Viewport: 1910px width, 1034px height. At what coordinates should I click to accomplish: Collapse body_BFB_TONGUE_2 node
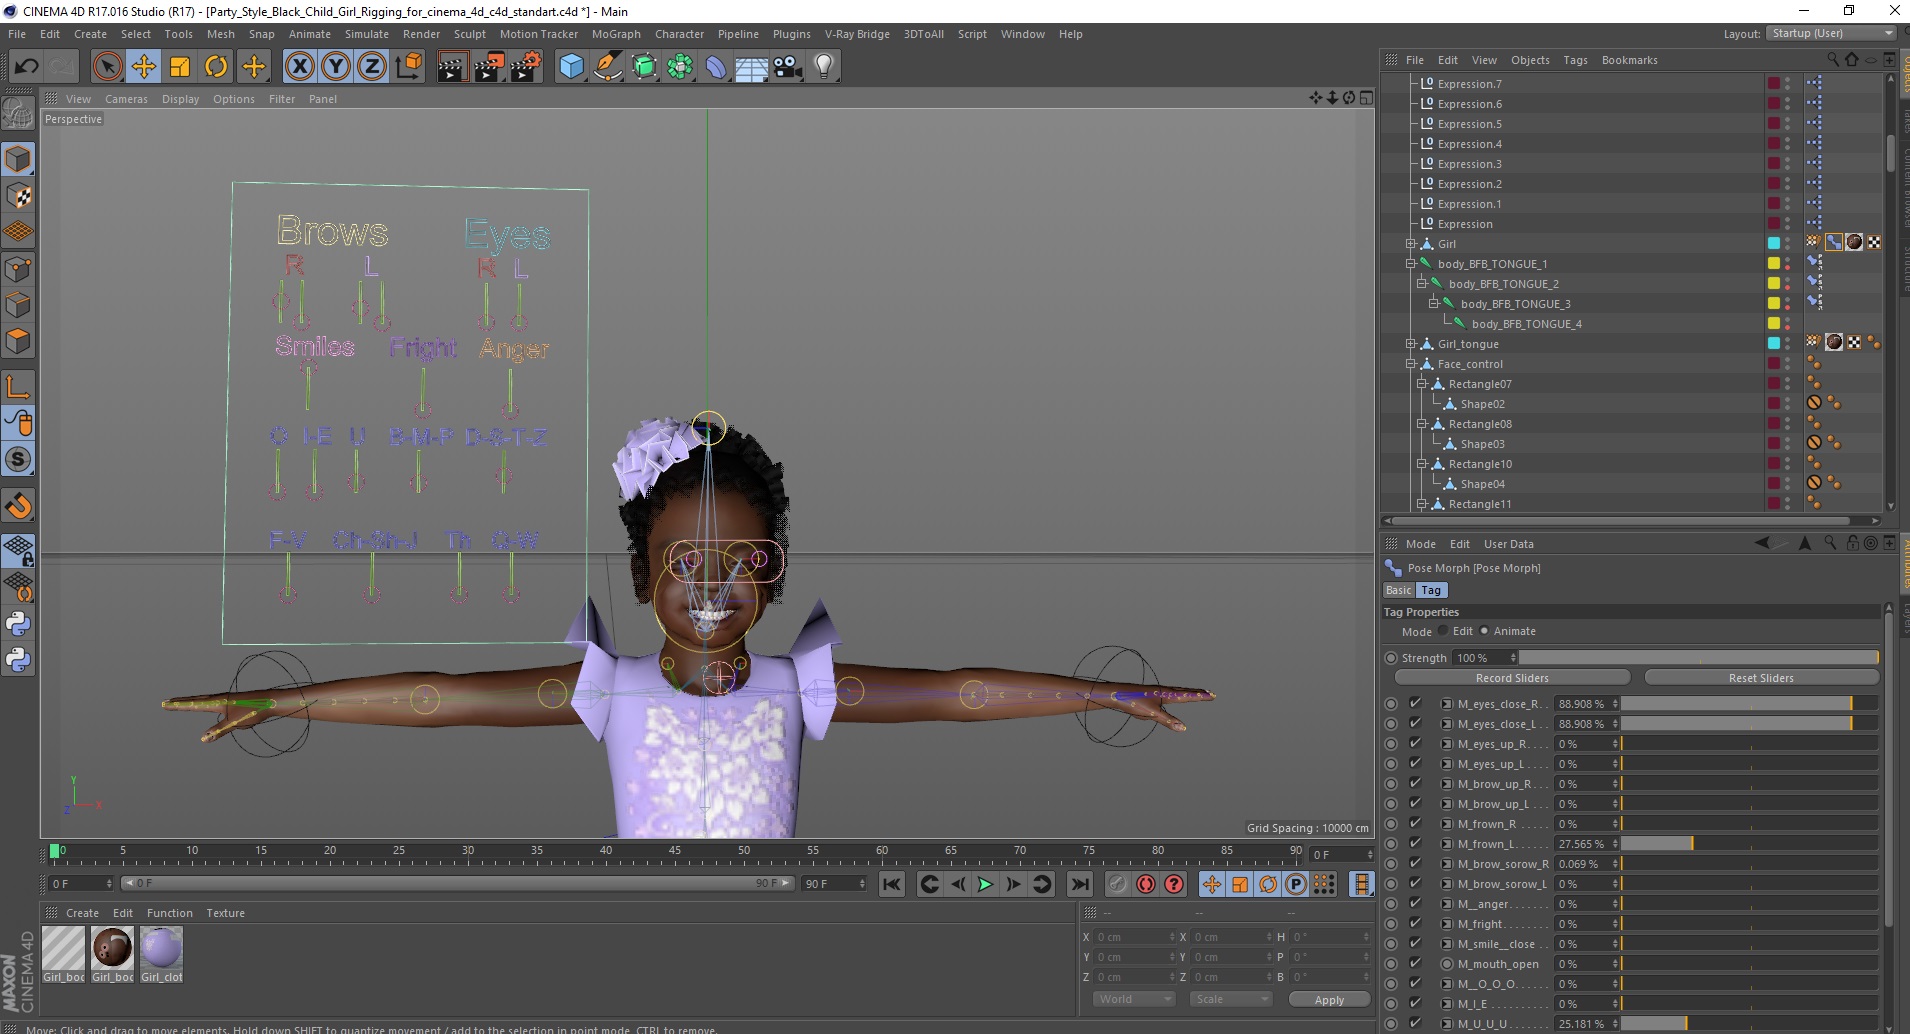pyautogui.click(x=1422, y=284)
